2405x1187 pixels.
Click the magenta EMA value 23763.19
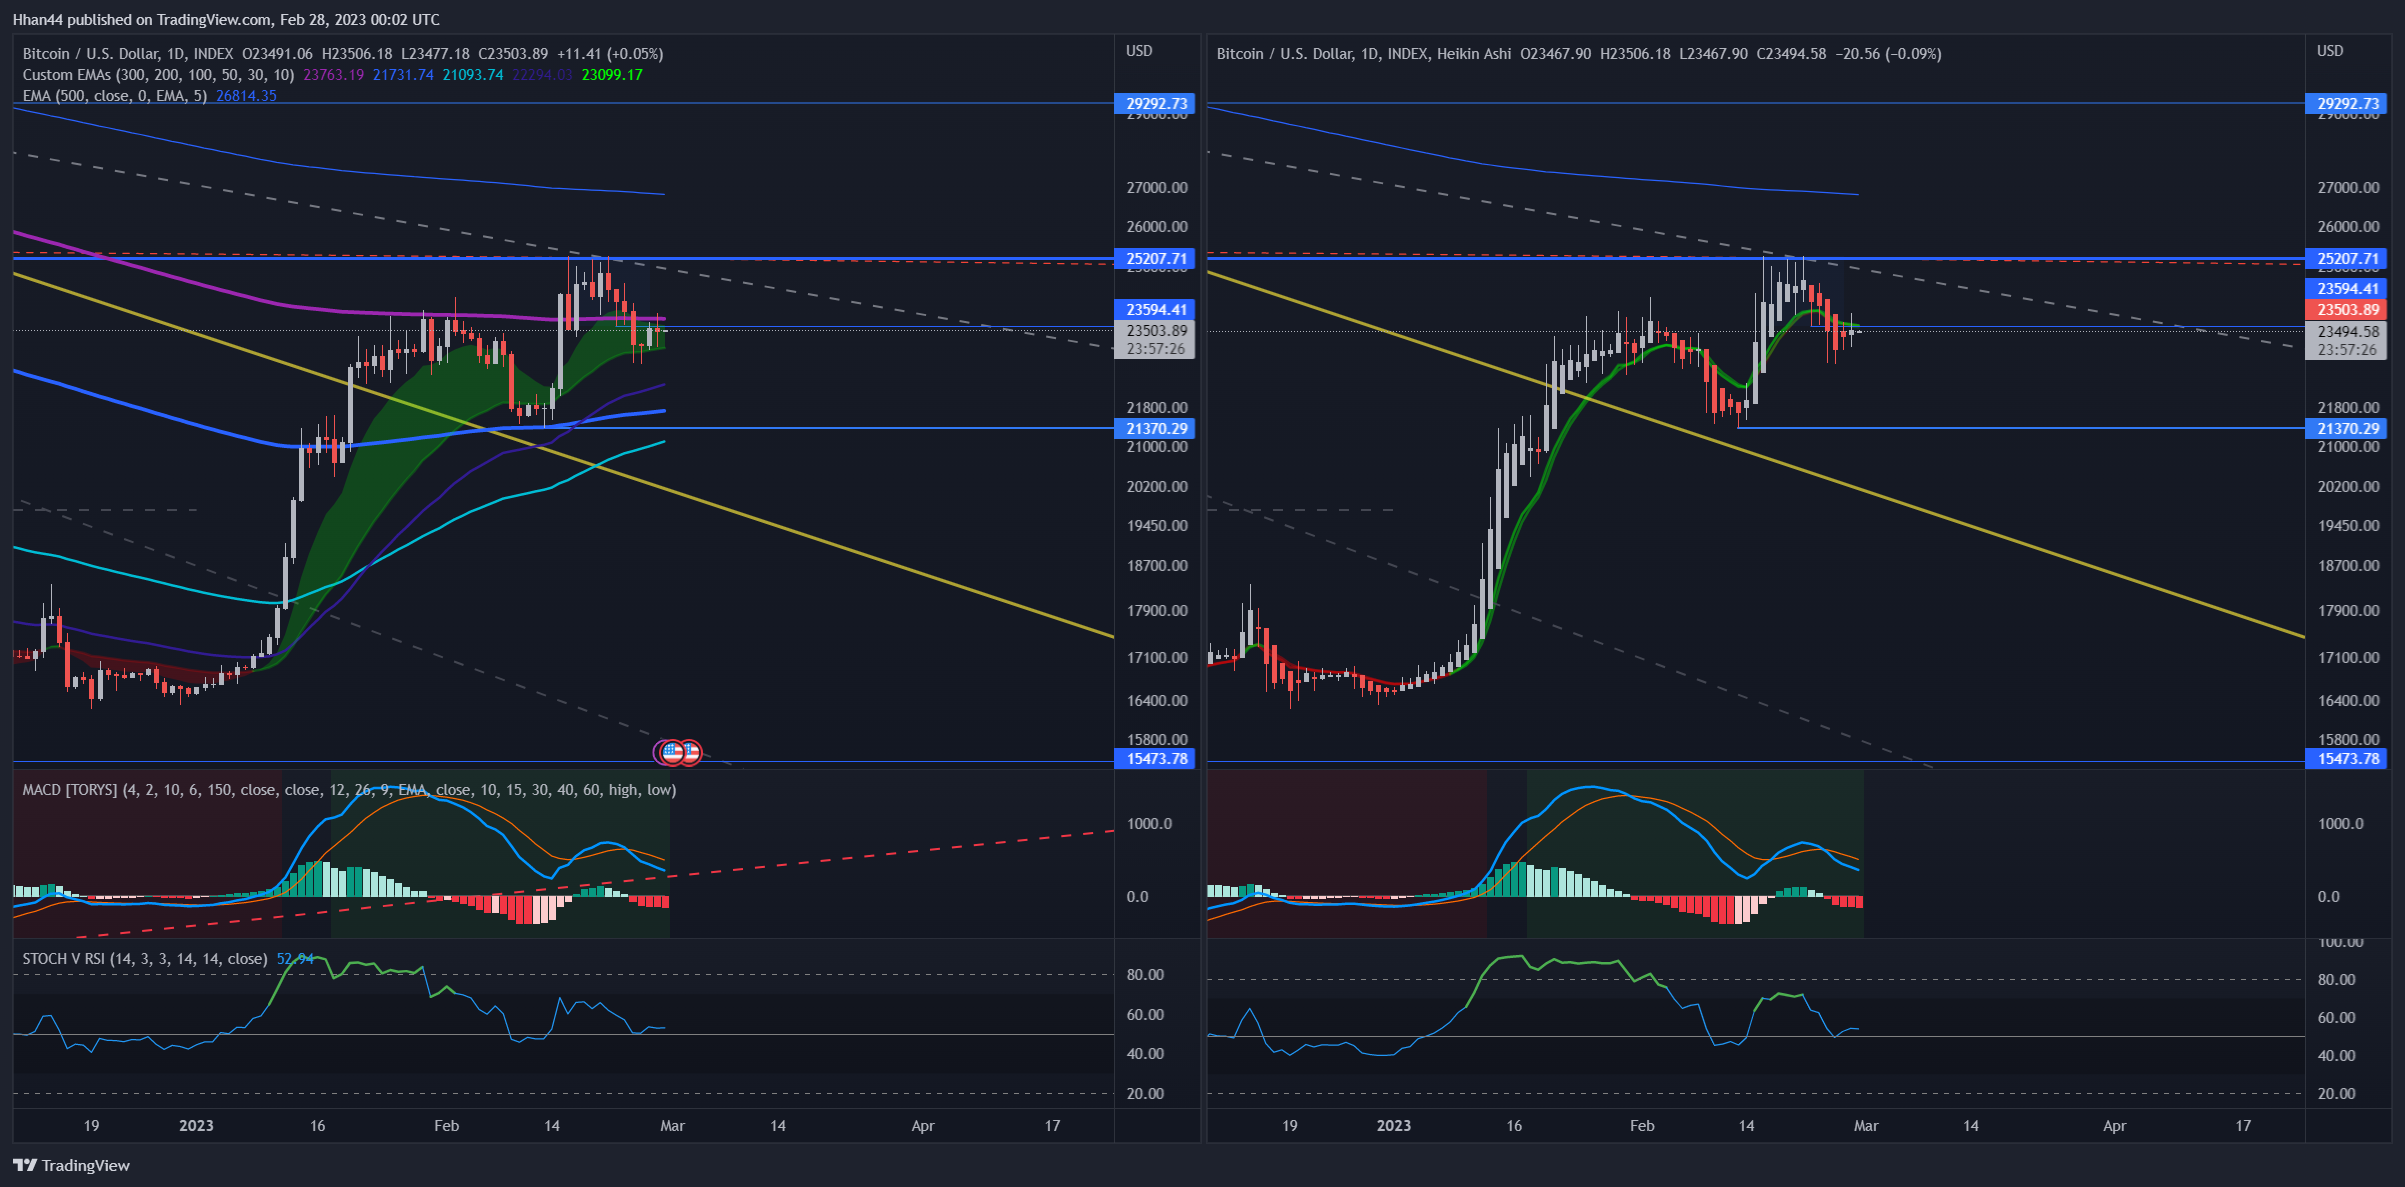click(x=334, y=75)
